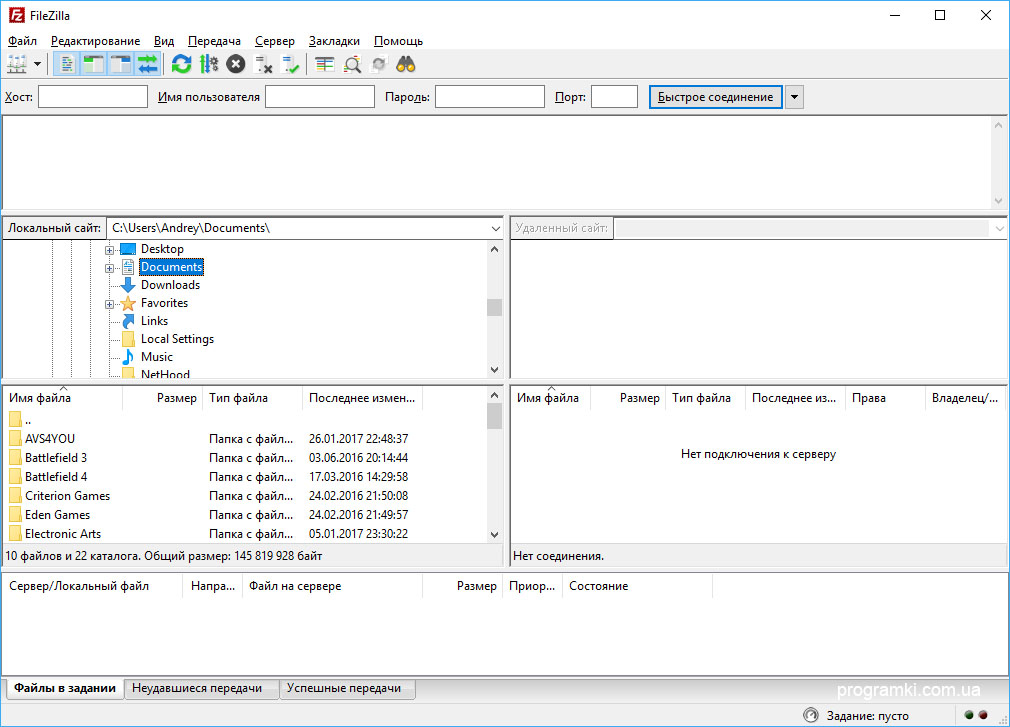Click the Быстрое соединение button
The width and height of the screenshot is (1010, 727).
(715, 97)
